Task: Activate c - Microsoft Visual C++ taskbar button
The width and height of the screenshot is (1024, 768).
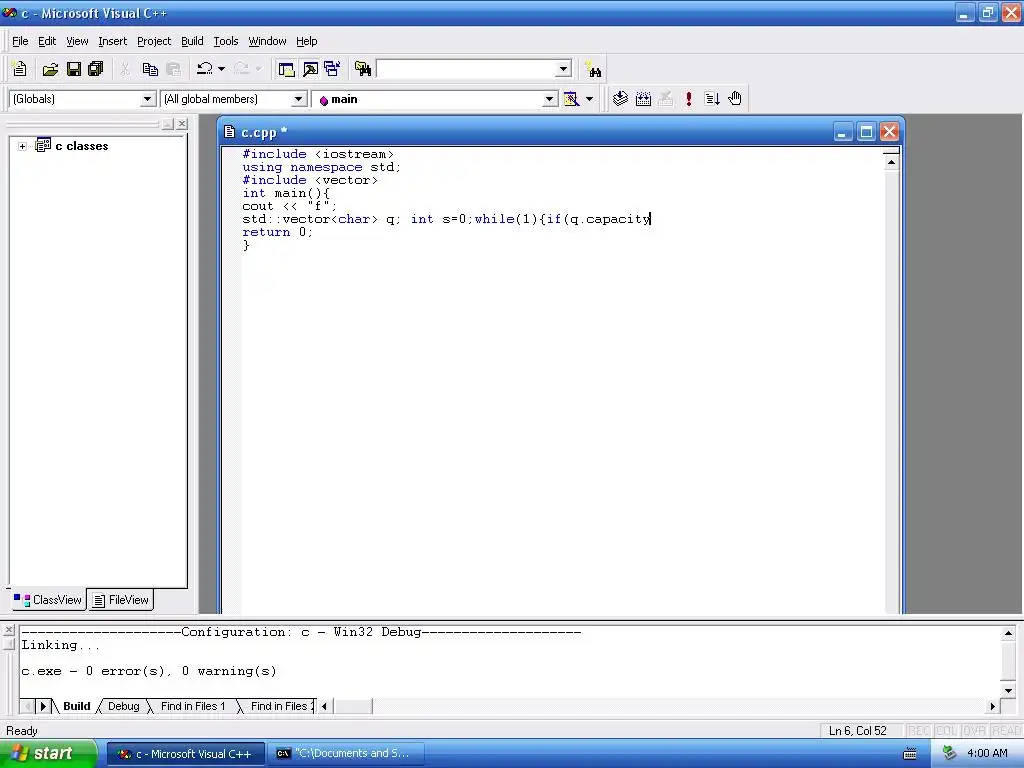Action: tap(186, 754)
